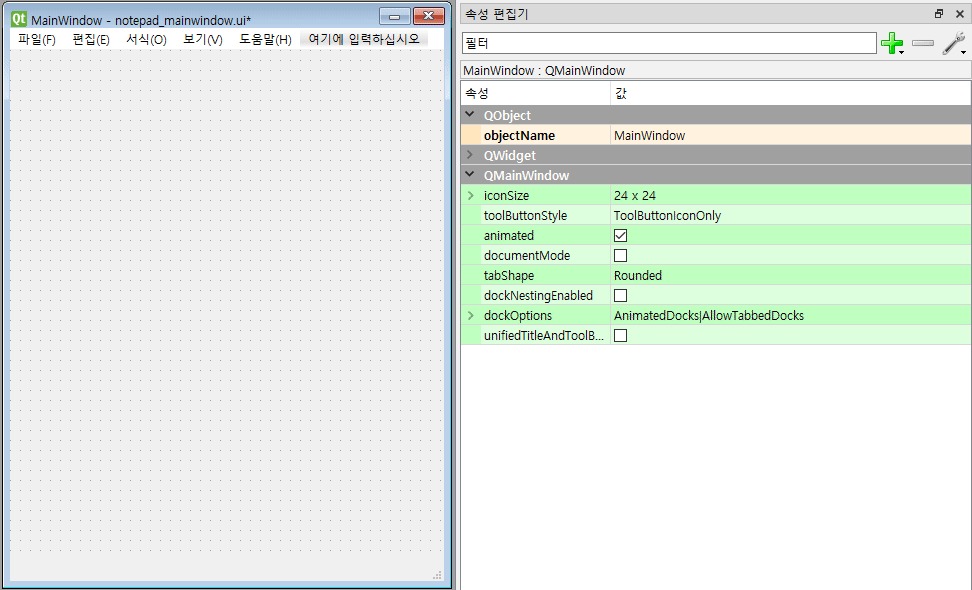This screenshot has width=972, height=590.
Task: Open the 파일(F) menu in the form
Action: 37,40
